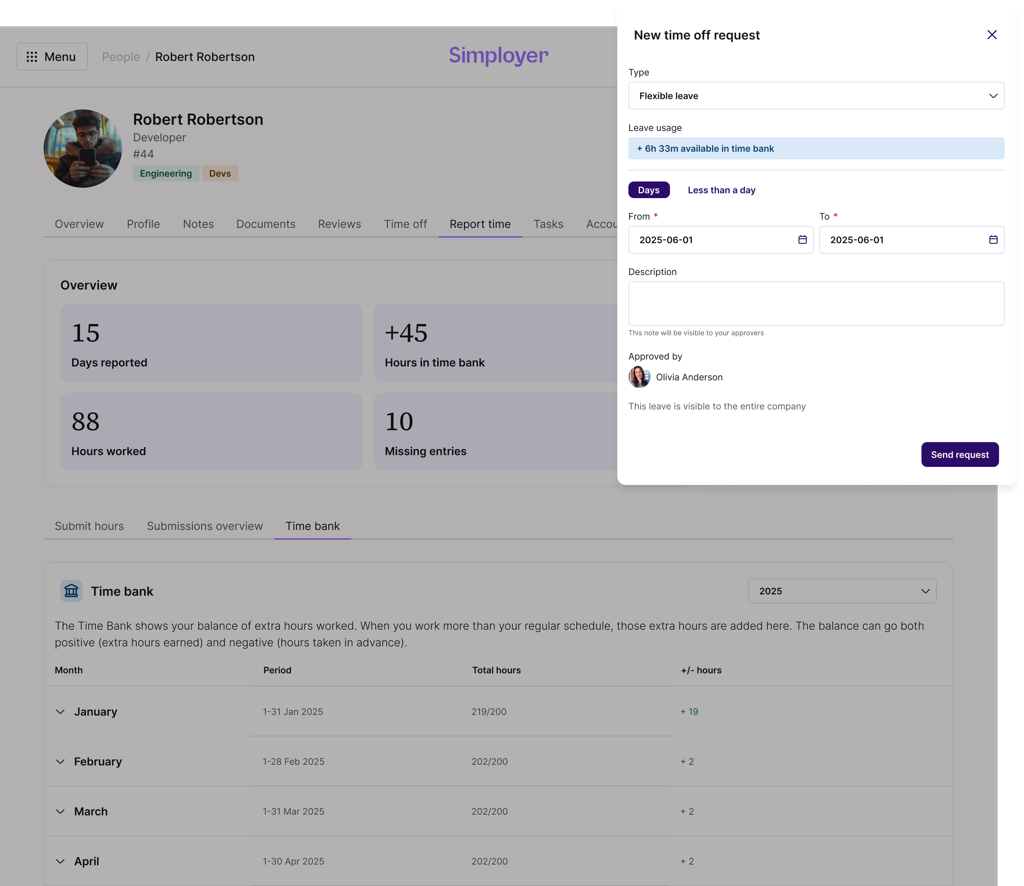Viewport: 1024px width, 886px height.
Task: Click the Robert Robertson breadcrumb text
Action: (204, 57)
